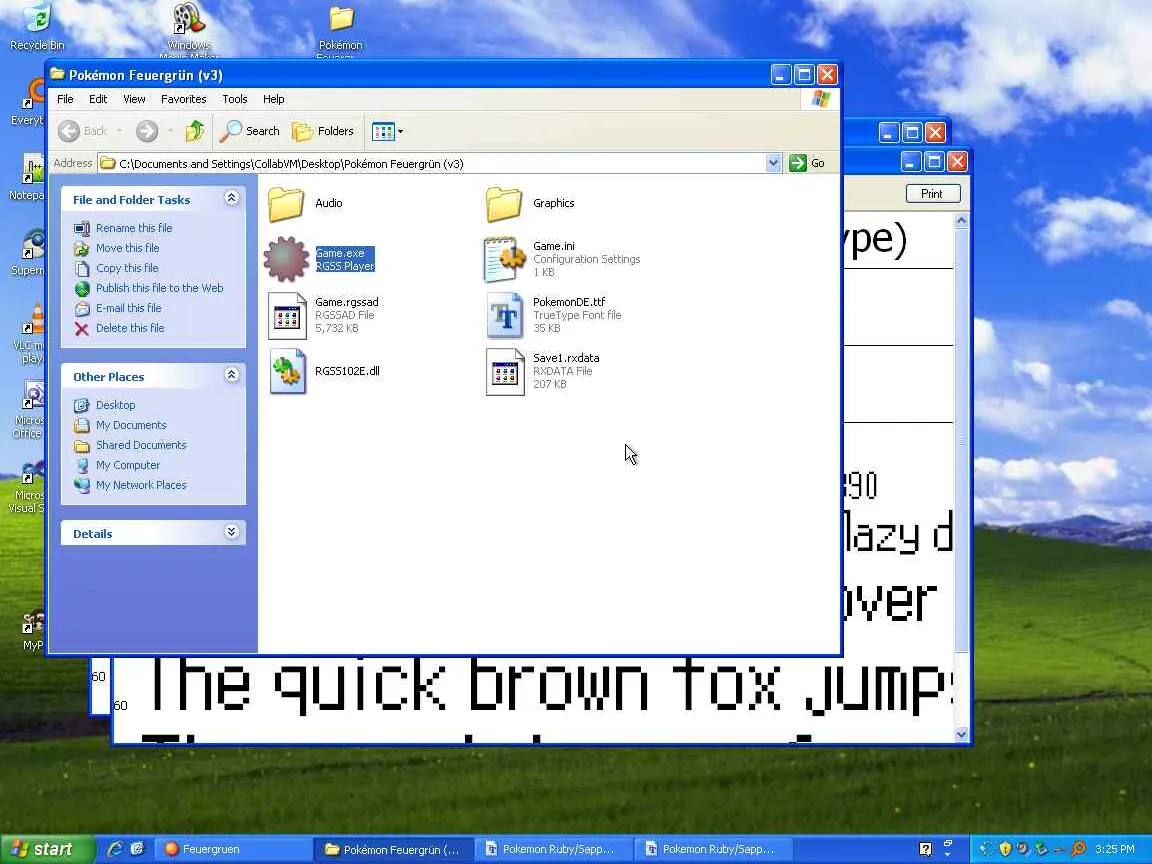Viewport: 1152px width, 864px height.
Task: Click Move this file link
Action: click(x=127, y=248)
